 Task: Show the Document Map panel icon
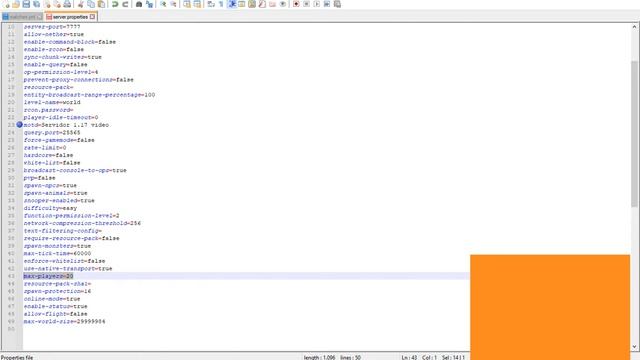point(252,4)
